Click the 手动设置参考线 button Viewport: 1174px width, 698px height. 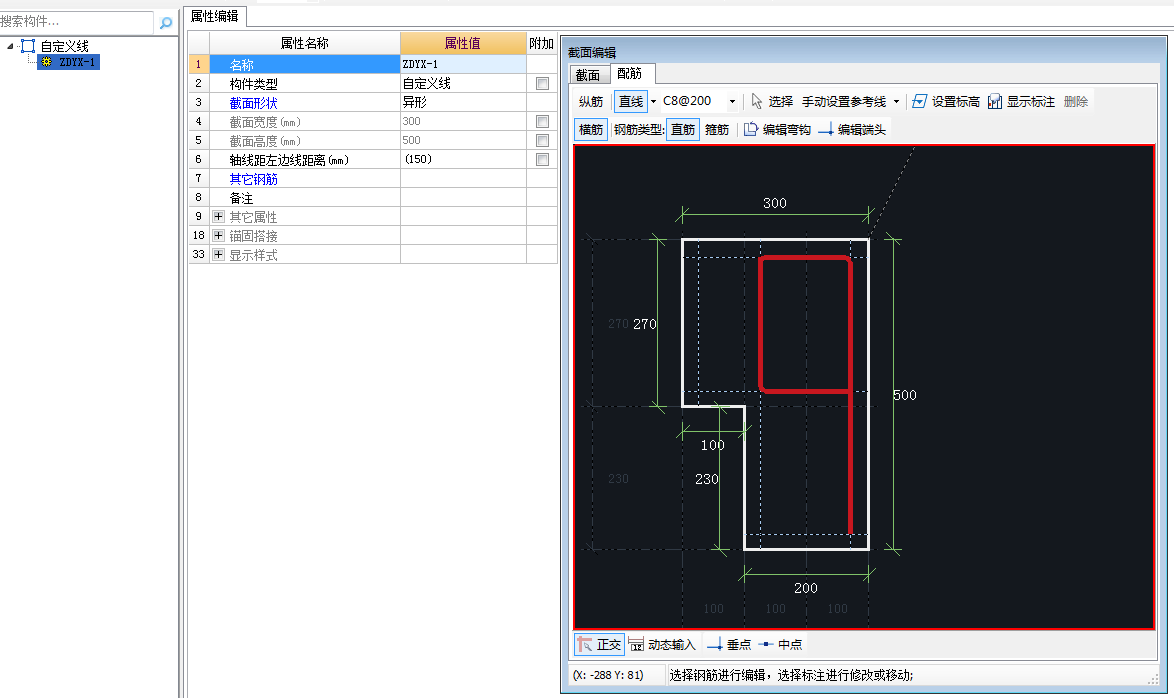[x=844, y=101]
